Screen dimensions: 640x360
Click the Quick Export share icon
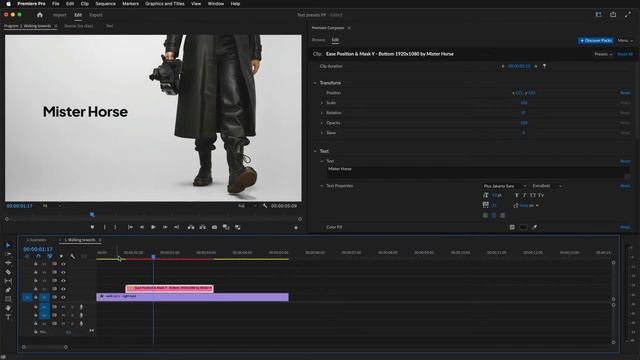[613, 15]
